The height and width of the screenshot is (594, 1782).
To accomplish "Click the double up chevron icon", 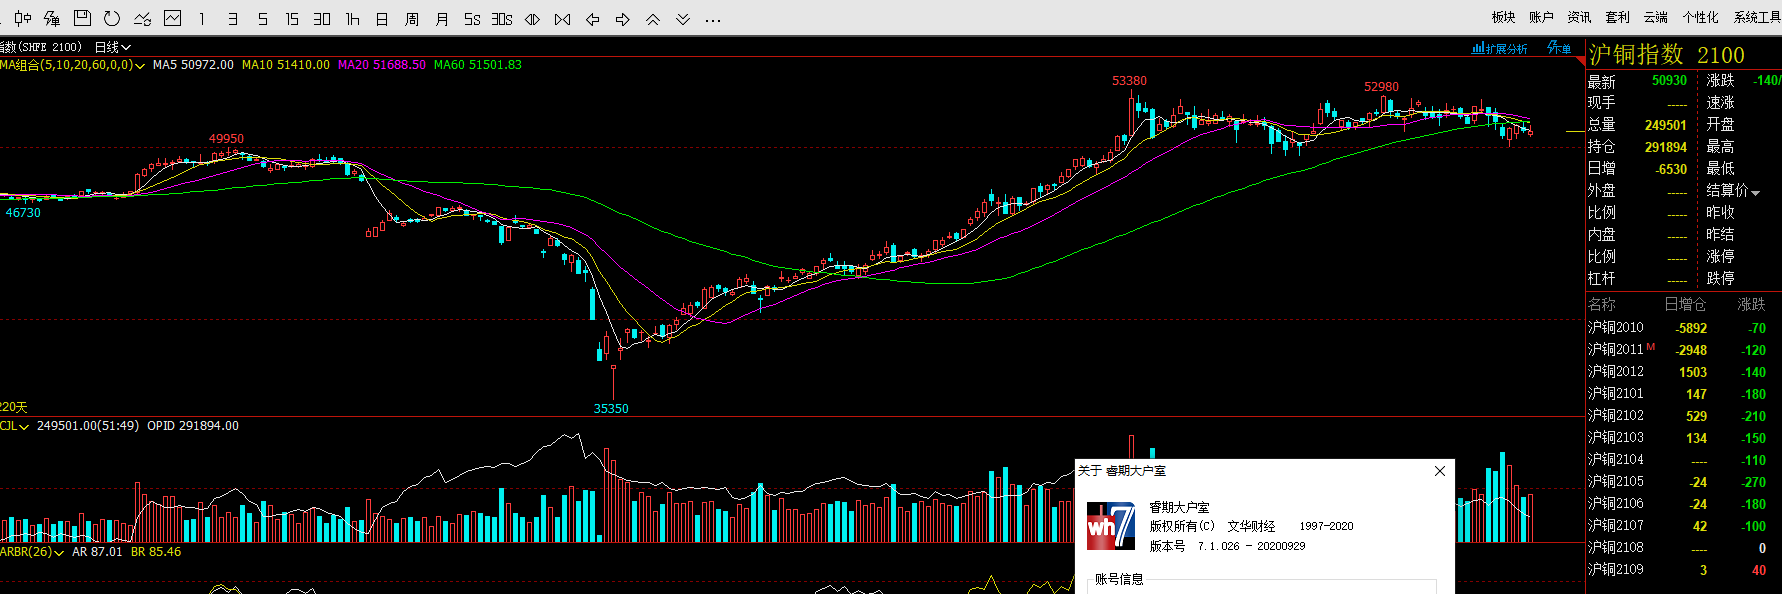I will tap(653, 19).
